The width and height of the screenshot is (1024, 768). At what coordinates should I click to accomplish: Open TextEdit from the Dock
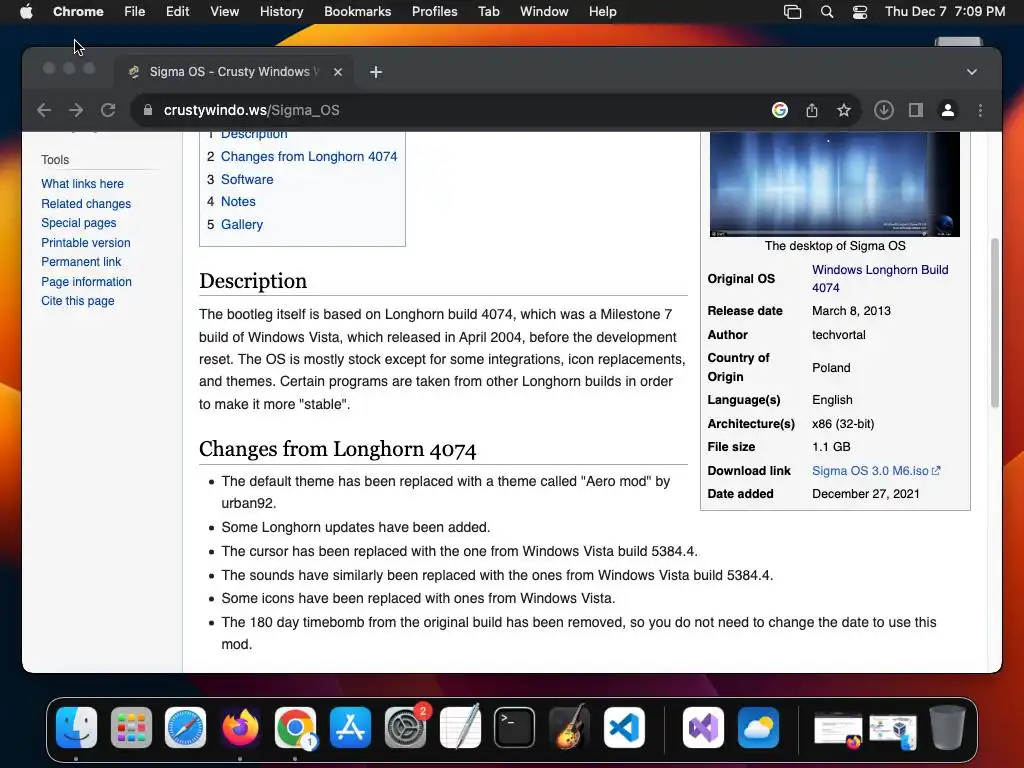point(460,728)
